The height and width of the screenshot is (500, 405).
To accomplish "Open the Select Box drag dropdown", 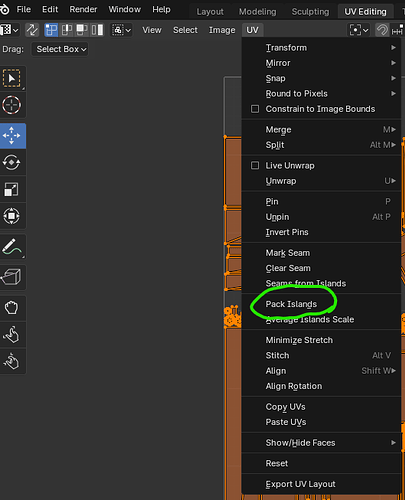I will point(60,49).
